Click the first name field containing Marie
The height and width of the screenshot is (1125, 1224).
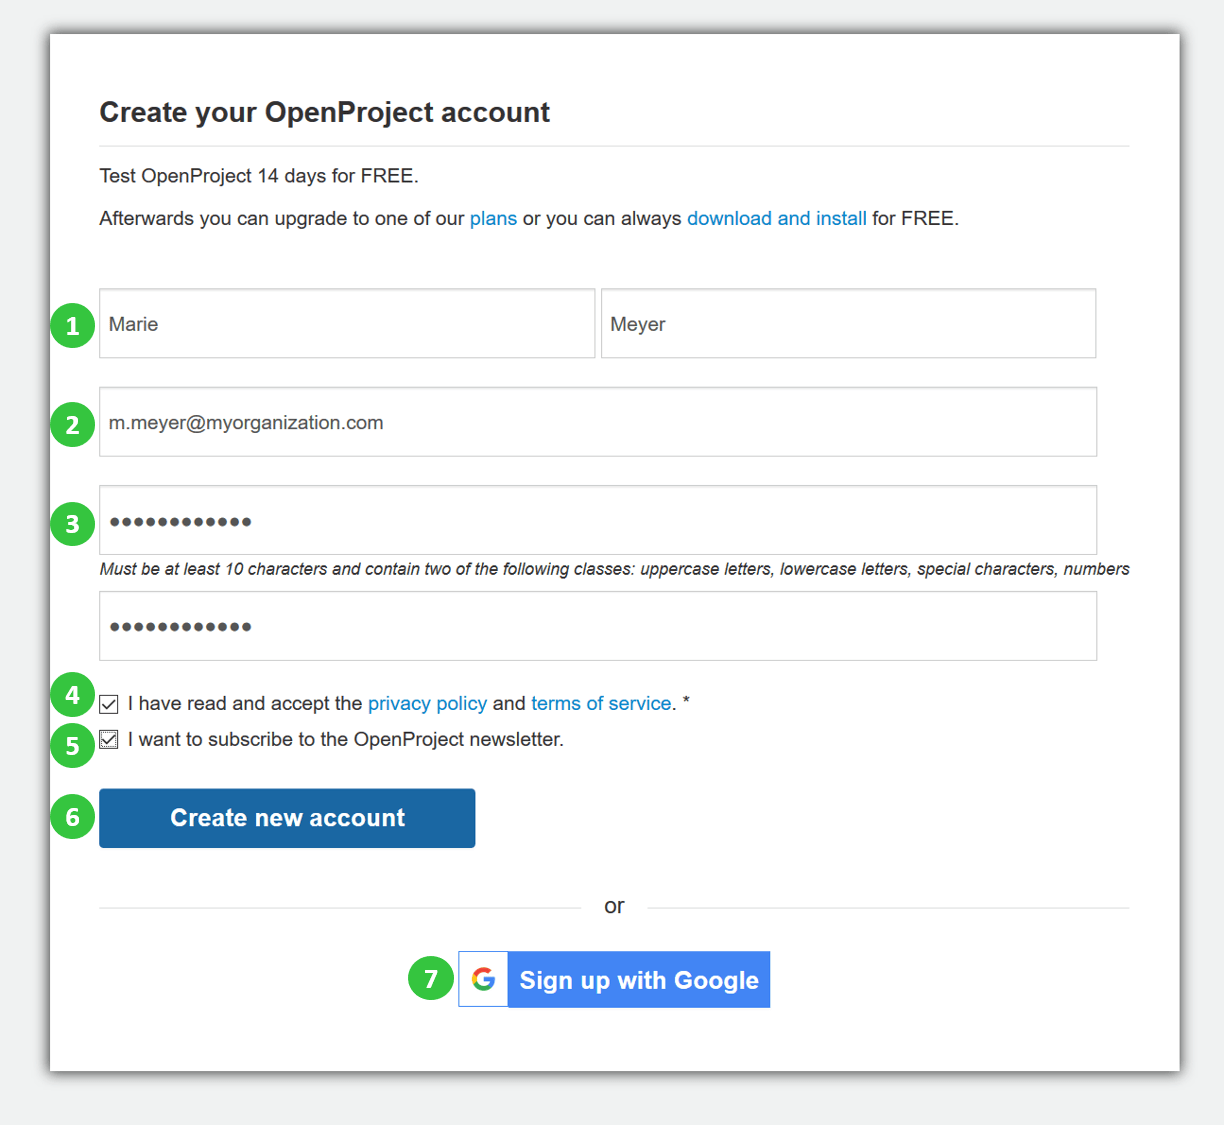click(x=347, y=324)
